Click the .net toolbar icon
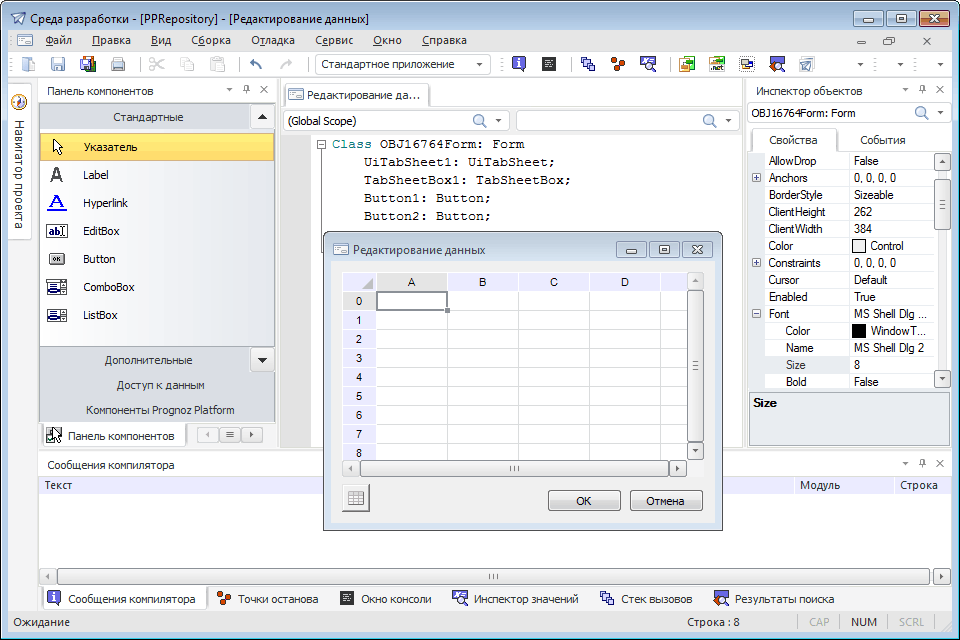 coord(717,64)
